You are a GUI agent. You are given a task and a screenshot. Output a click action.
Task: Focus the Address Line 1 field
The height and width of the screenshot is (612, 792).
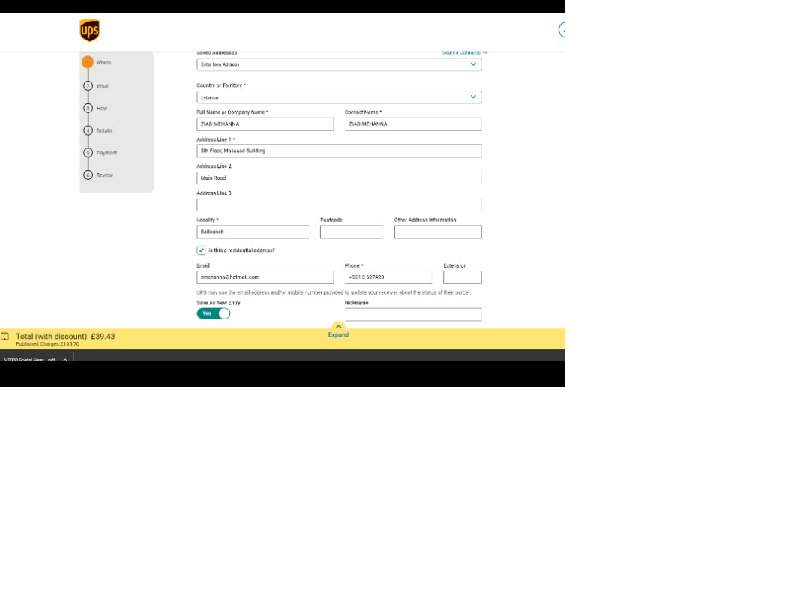[x=338, y=151]
